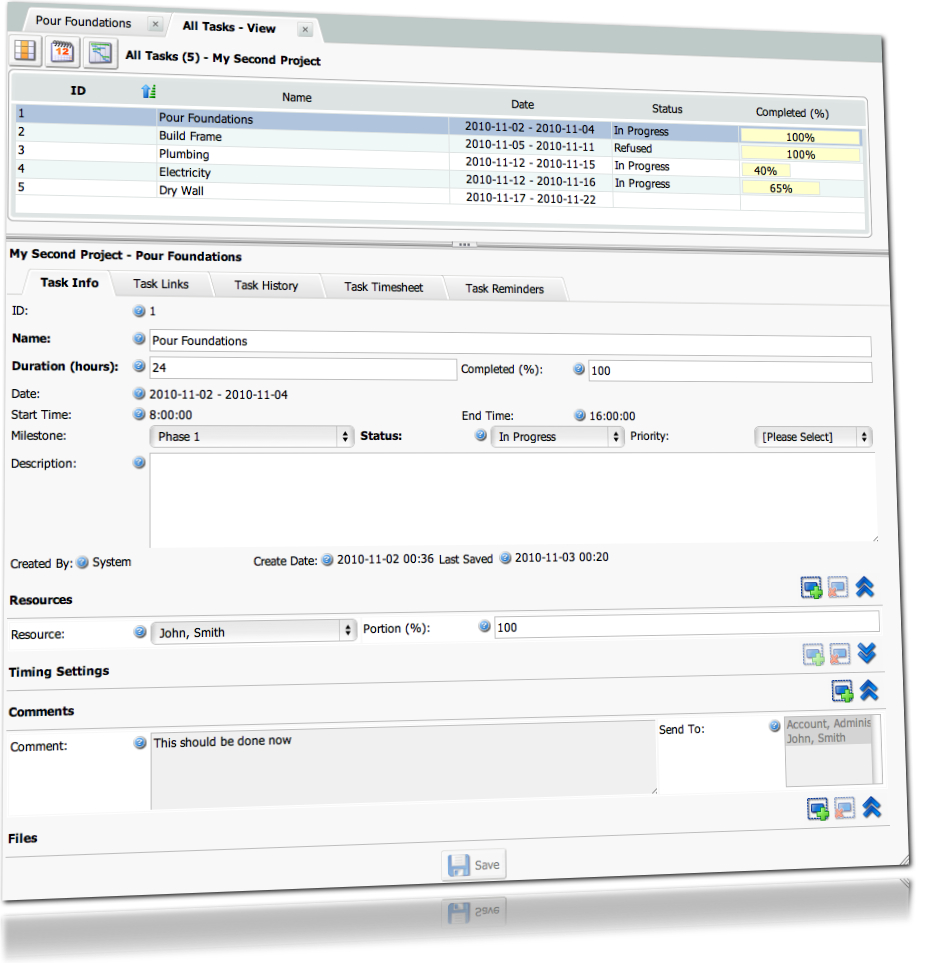Expand the Timing Settings section
Viewport: 946px width, 963px height.
[867, 654]
